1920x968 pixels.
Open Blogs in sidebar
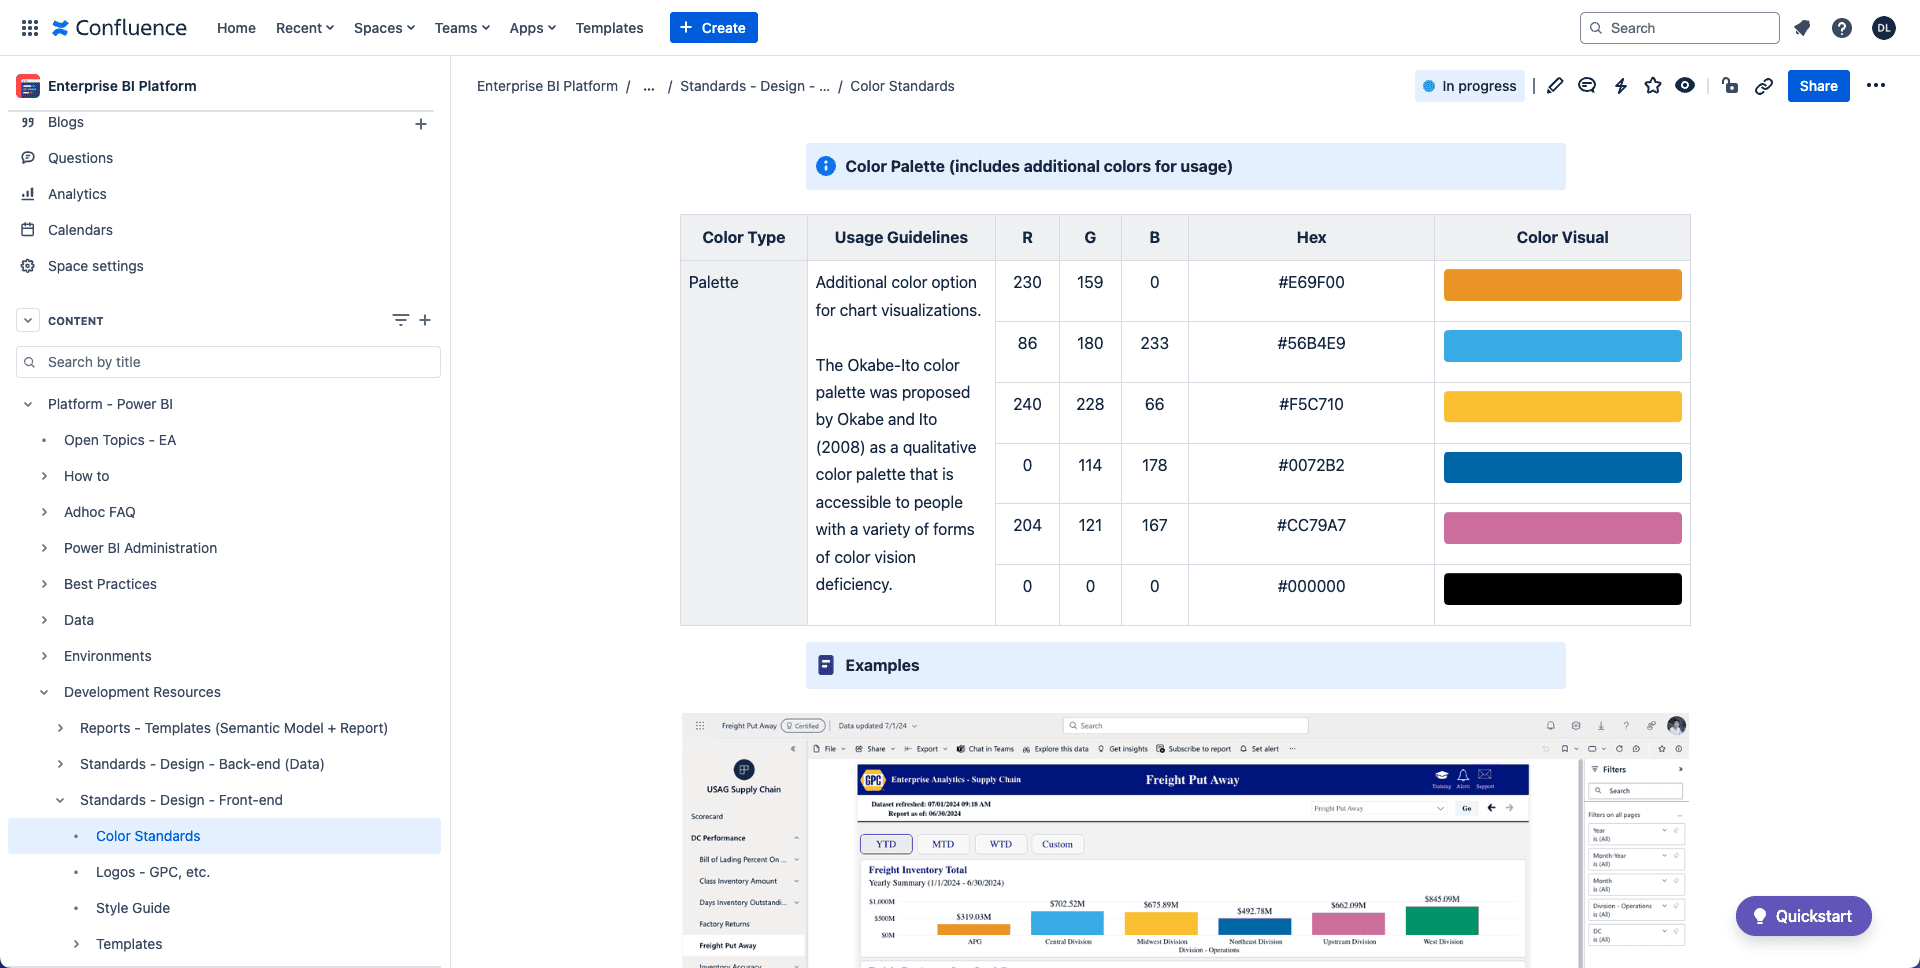[66, 122]
